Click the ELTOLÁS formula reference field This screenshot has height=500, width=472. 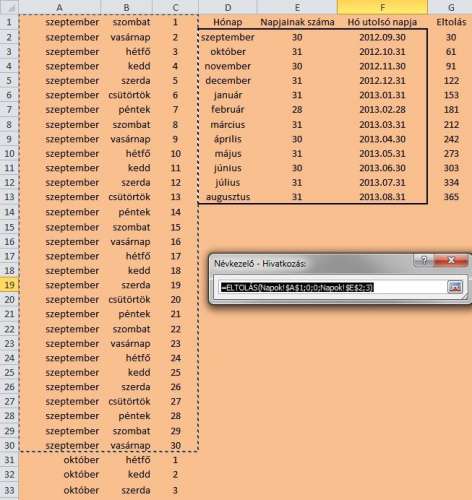330,287
